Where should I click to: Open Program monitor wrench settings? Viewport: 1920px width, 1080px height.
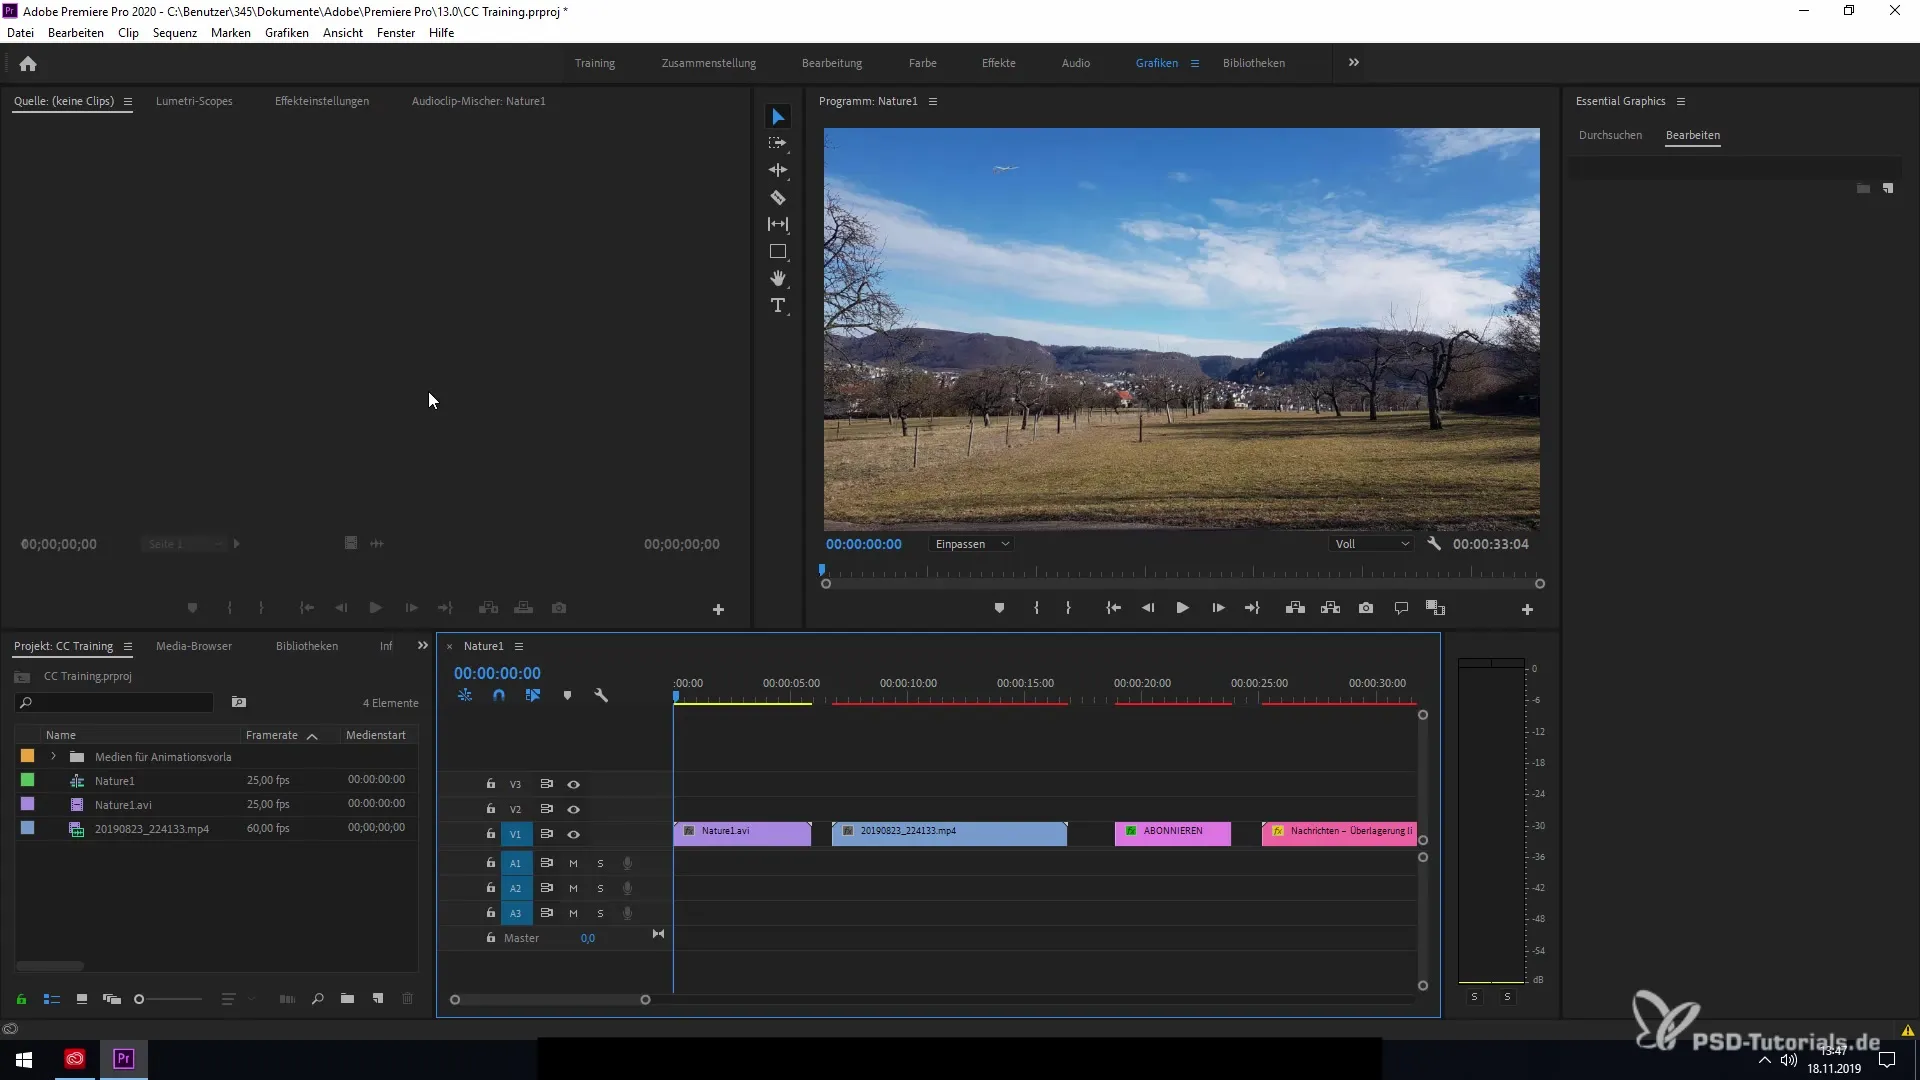1434,544
